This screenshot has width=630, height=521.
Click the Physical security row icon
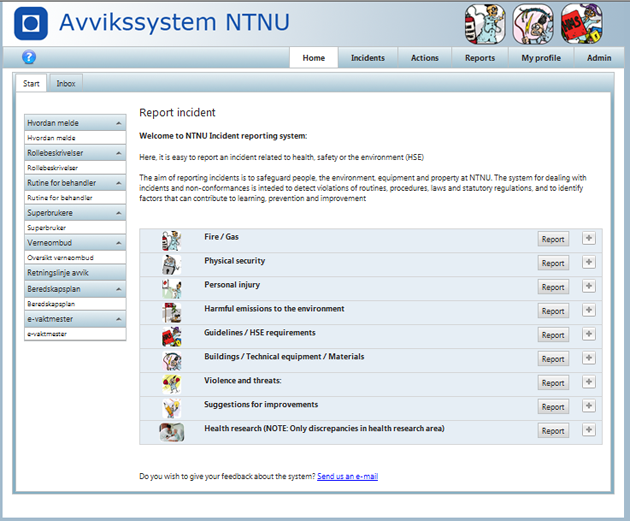coord(172,265)
